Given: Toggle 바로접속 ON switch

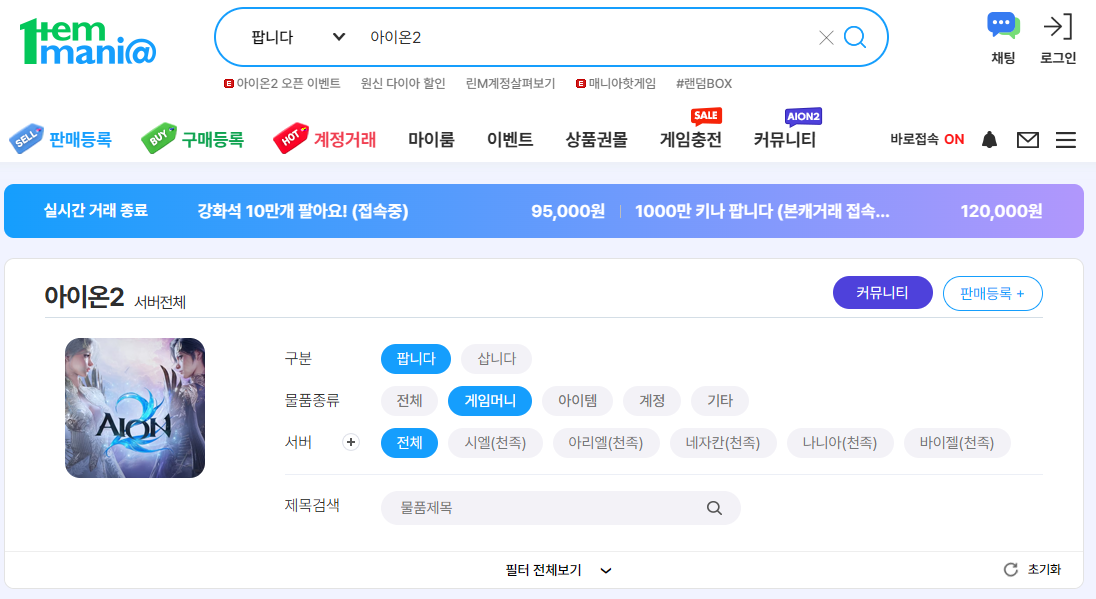Looking at the screenshot, I should pyautogui.click(x=927, y=139).
